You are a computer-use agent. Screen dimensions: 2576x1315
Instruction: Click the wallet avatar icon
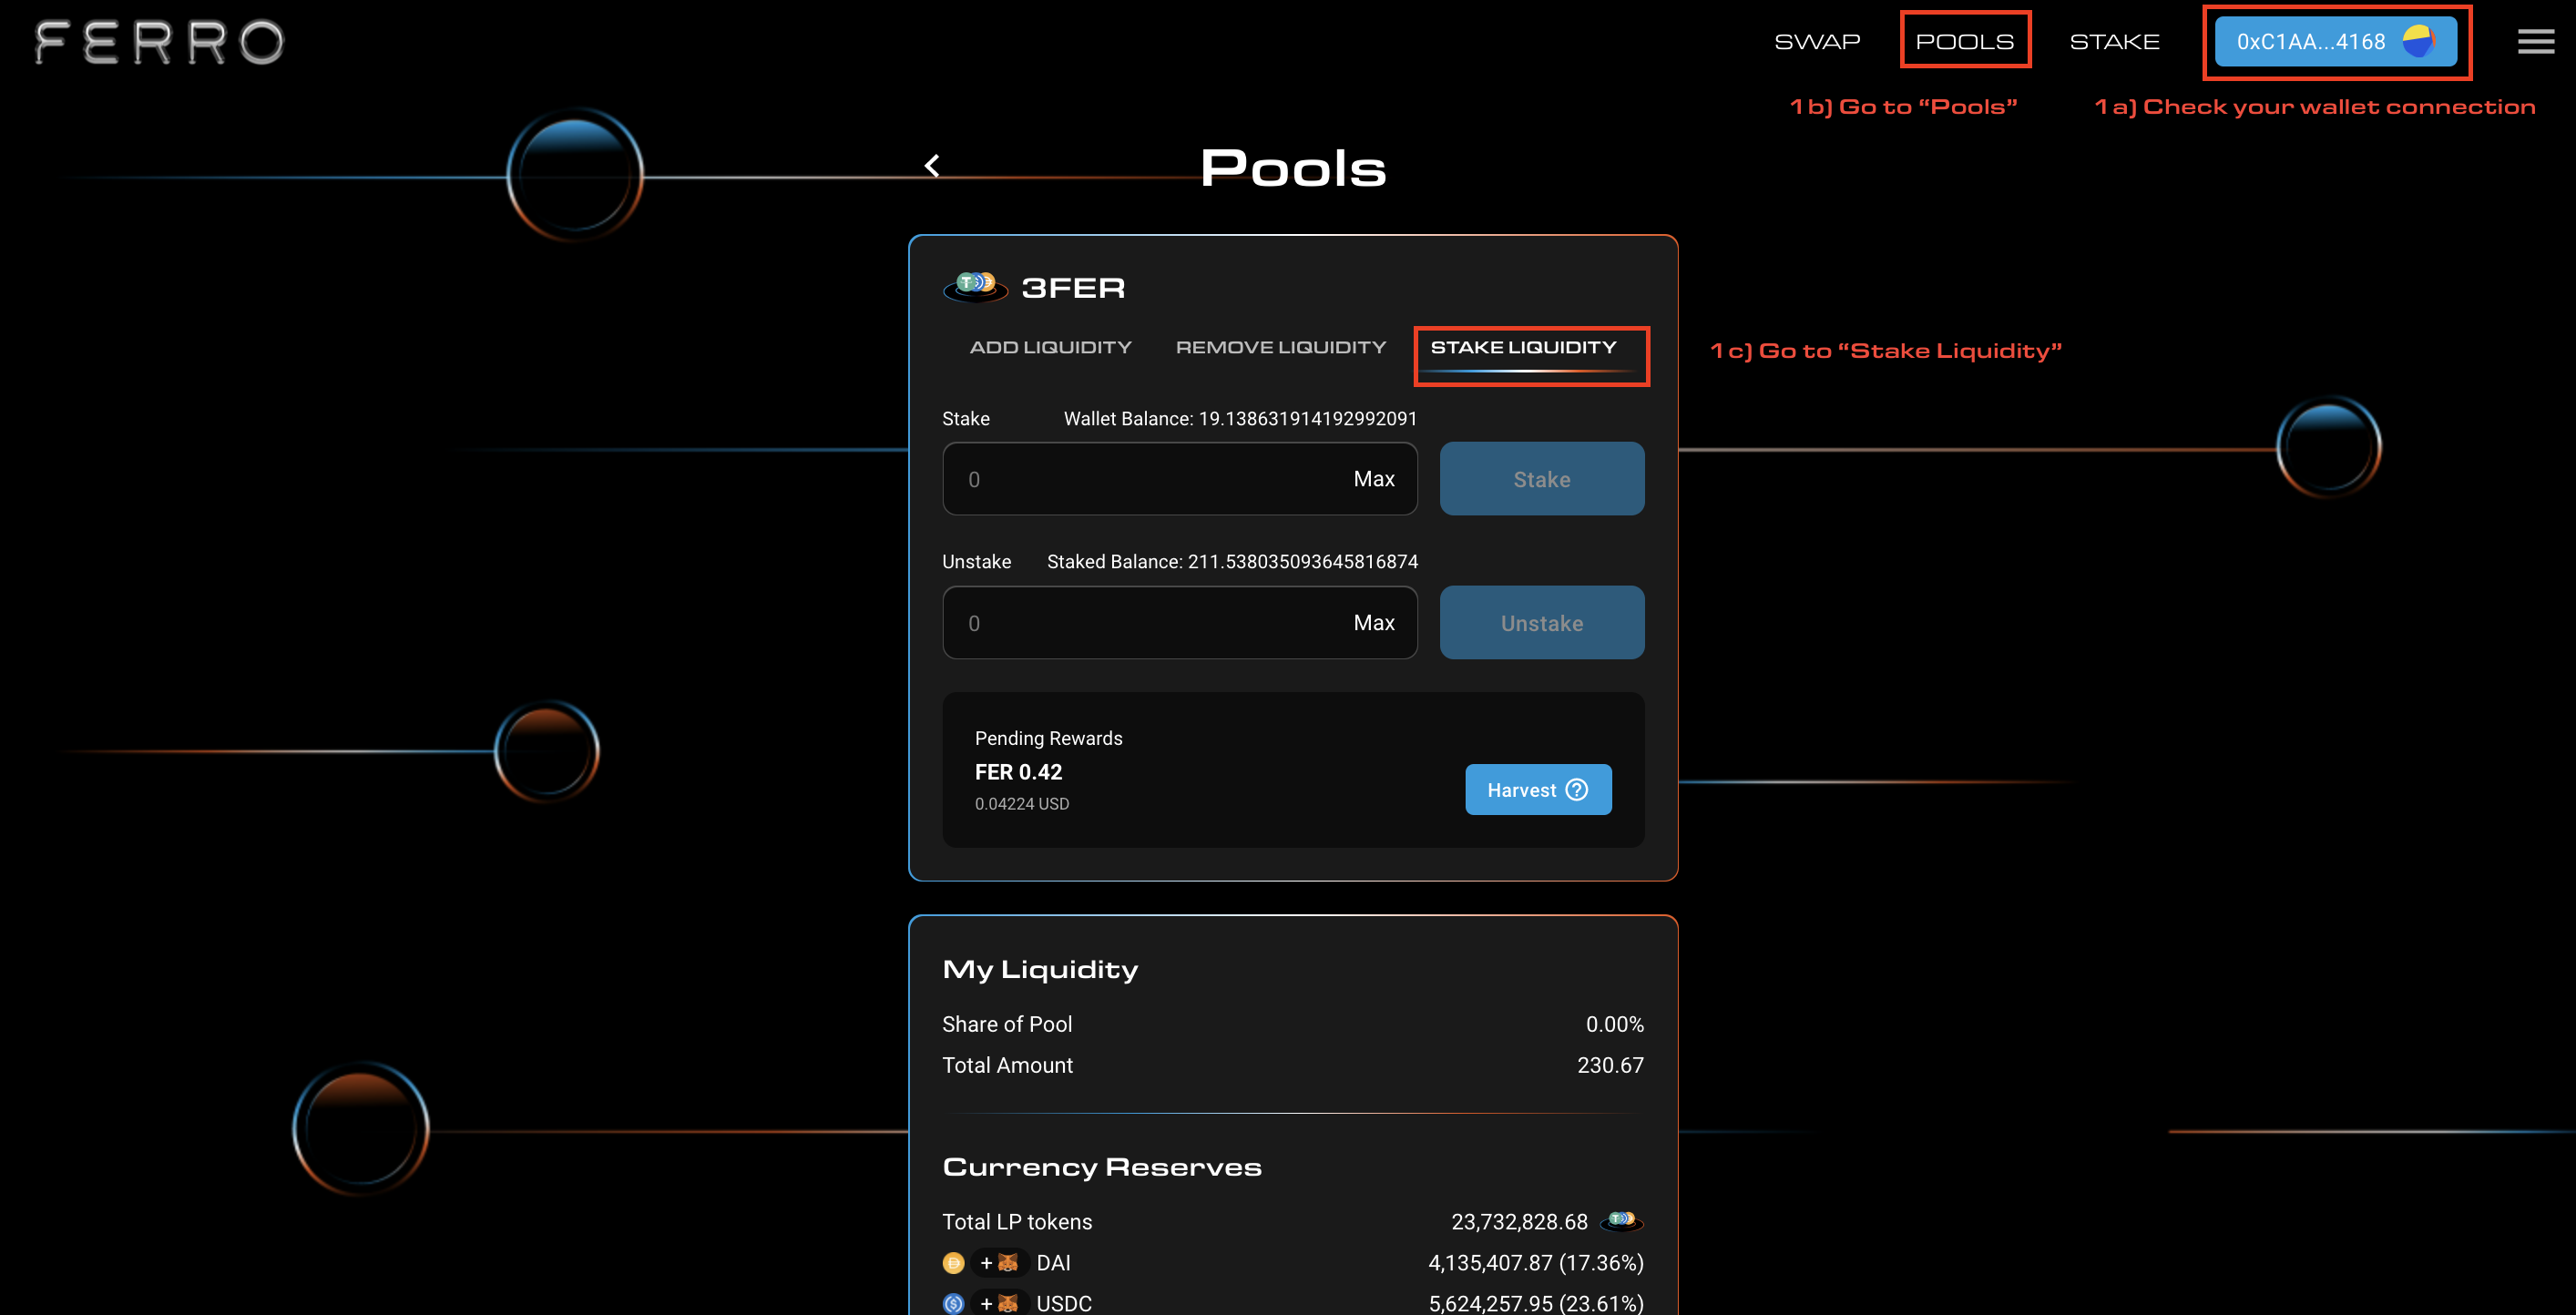[x=2418, y=41]
